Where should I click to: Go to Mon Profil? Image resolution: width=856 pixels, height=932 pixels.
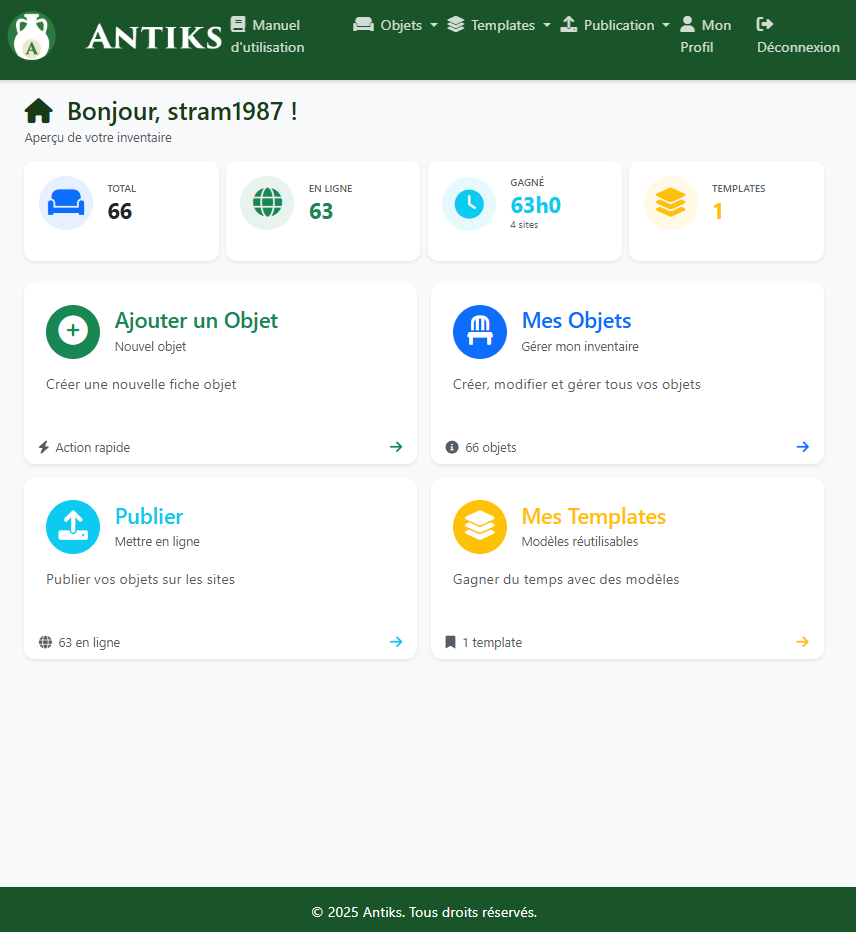[x=705, y=36]
